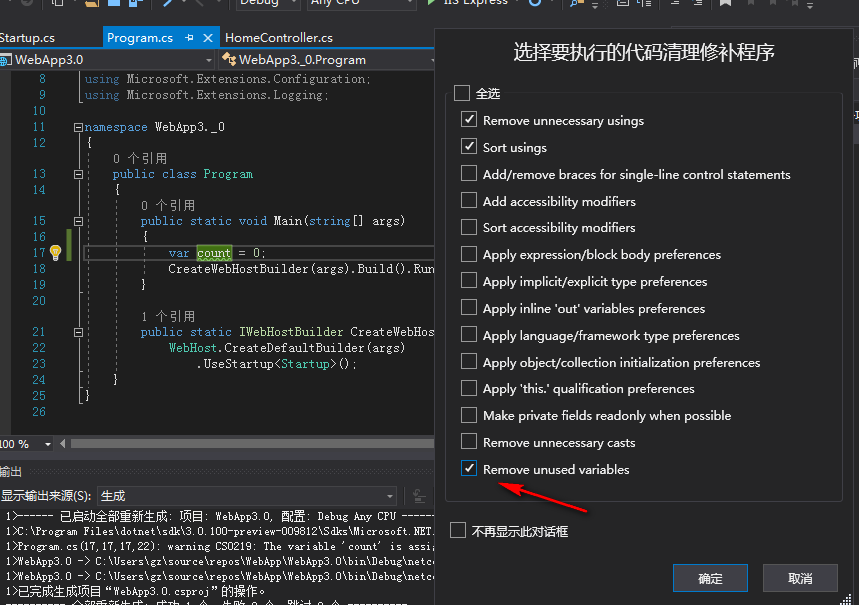The height and width of the screenshot is (605, 859).
Task: Click 'using Microsoft.Extensions.Logging;' on line 9
Action: pos(207,95)
